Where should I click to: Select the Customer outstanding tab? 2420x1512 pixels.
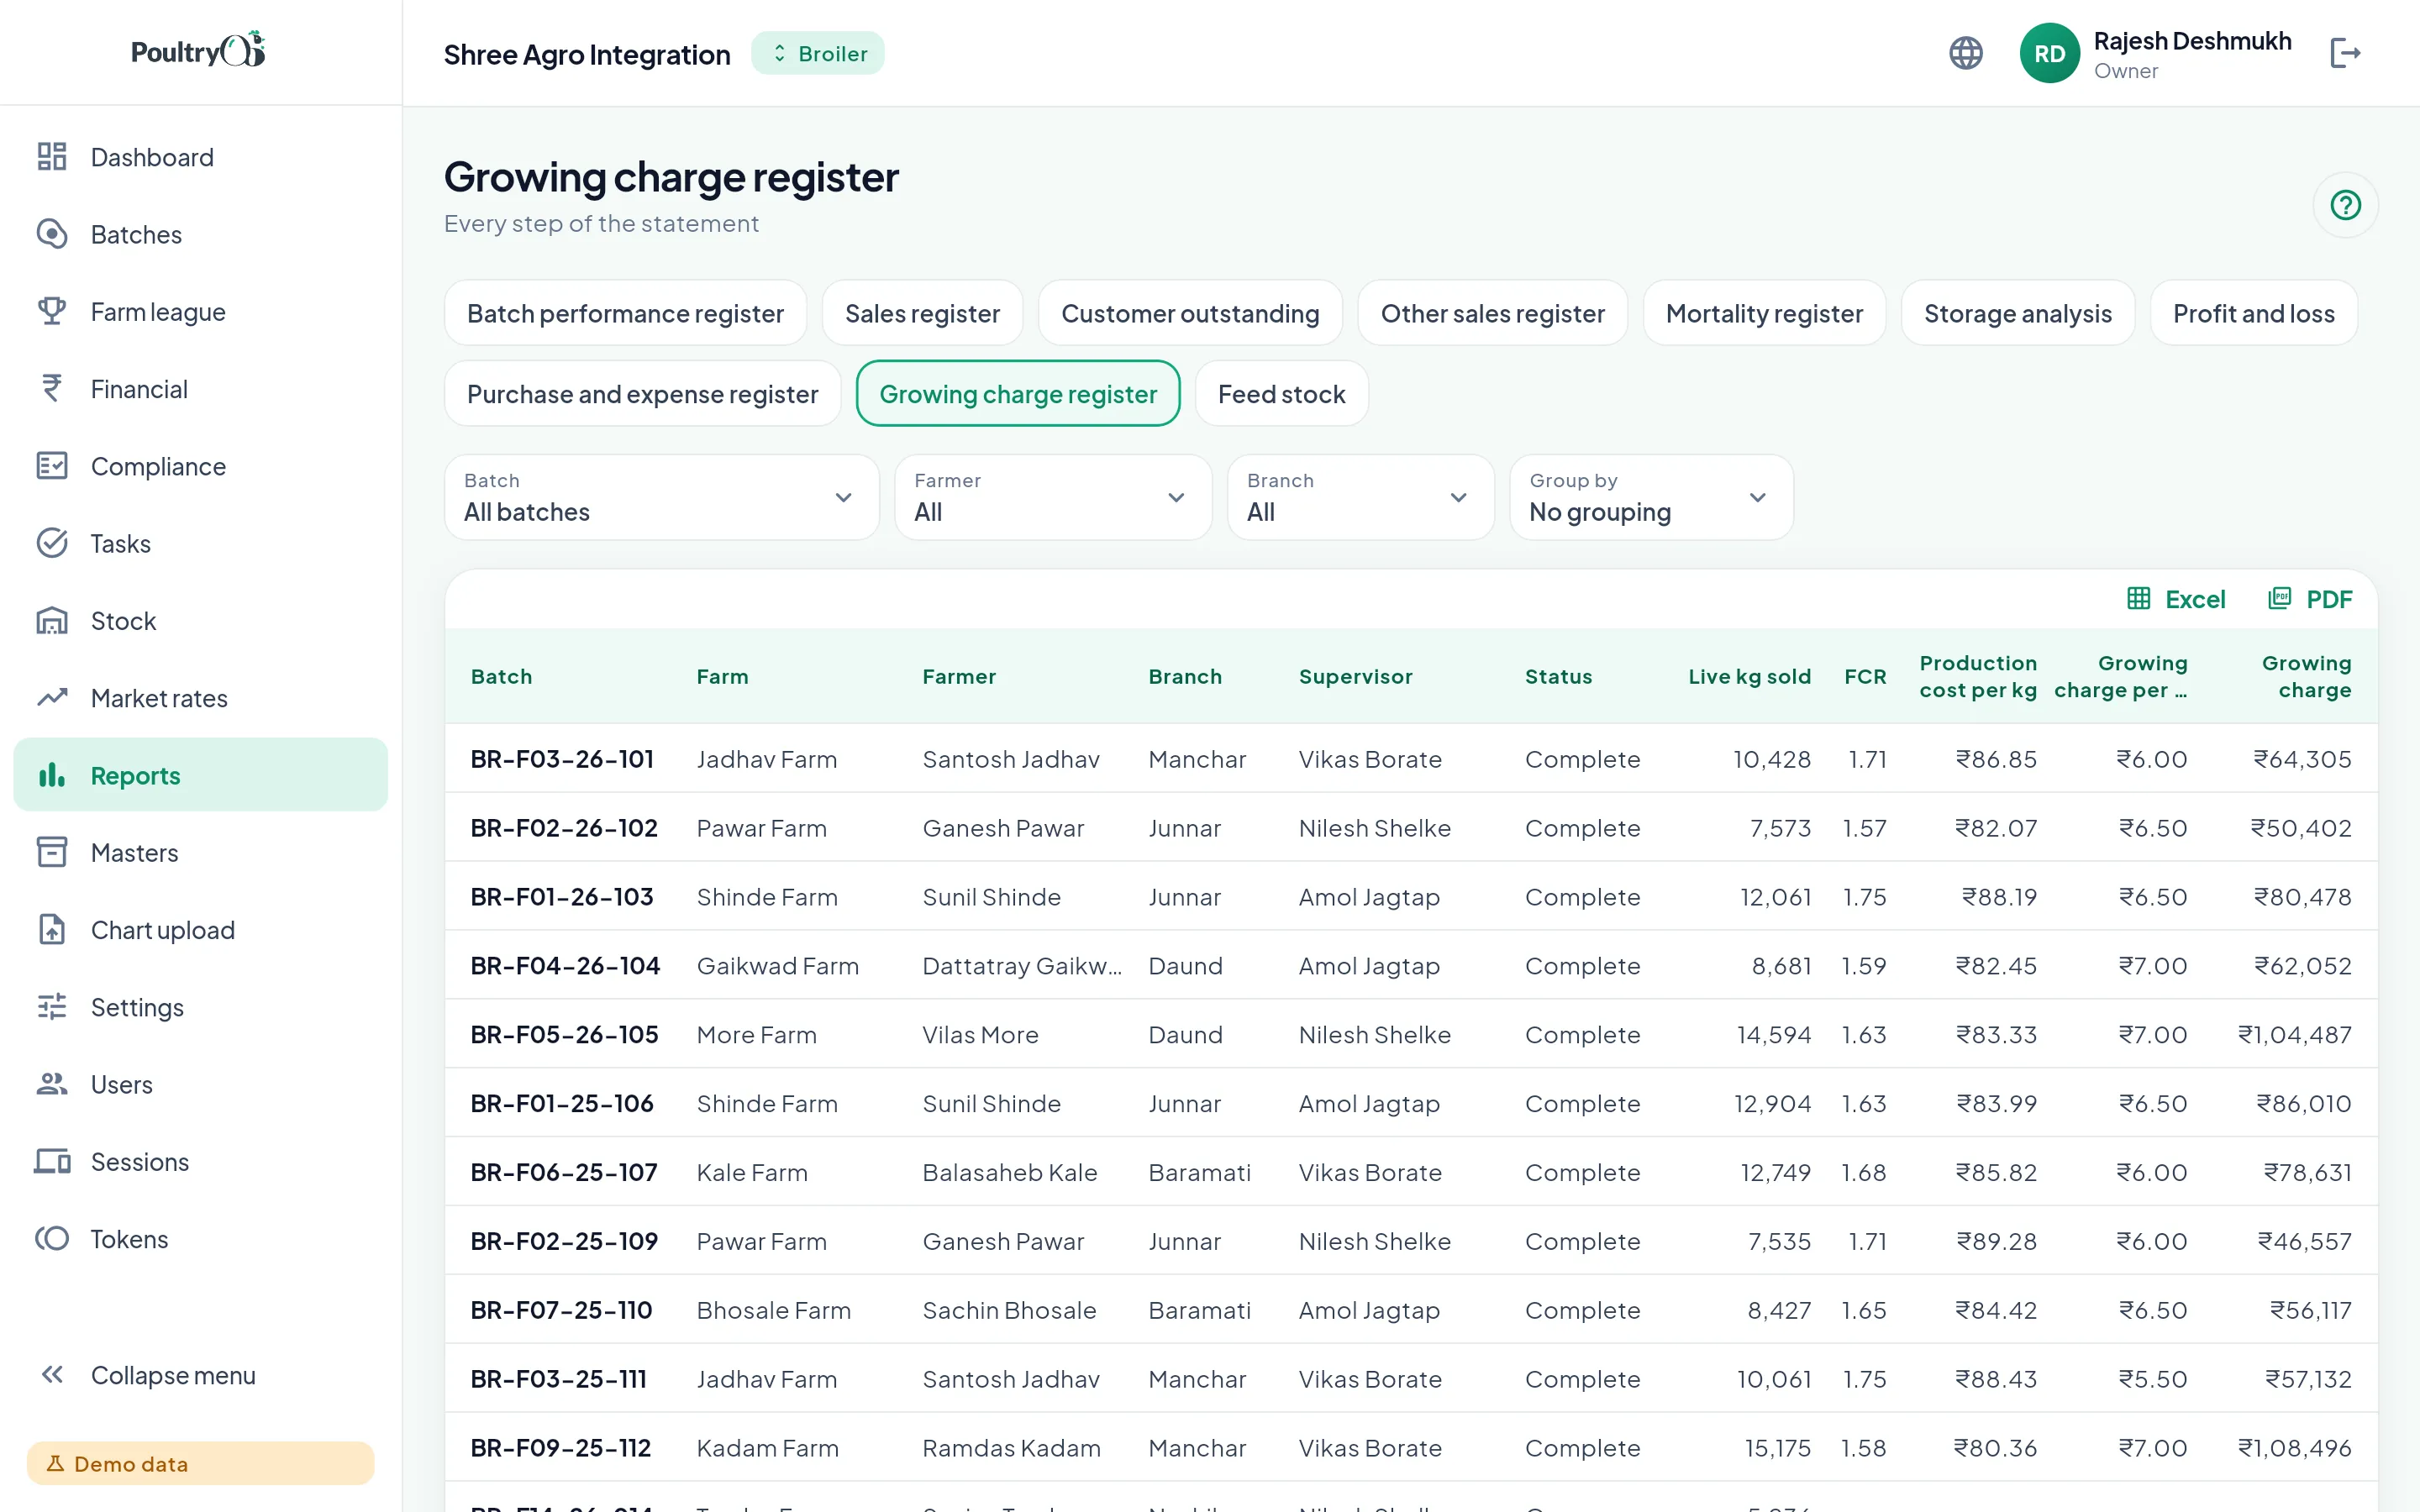click(1190, 313)
